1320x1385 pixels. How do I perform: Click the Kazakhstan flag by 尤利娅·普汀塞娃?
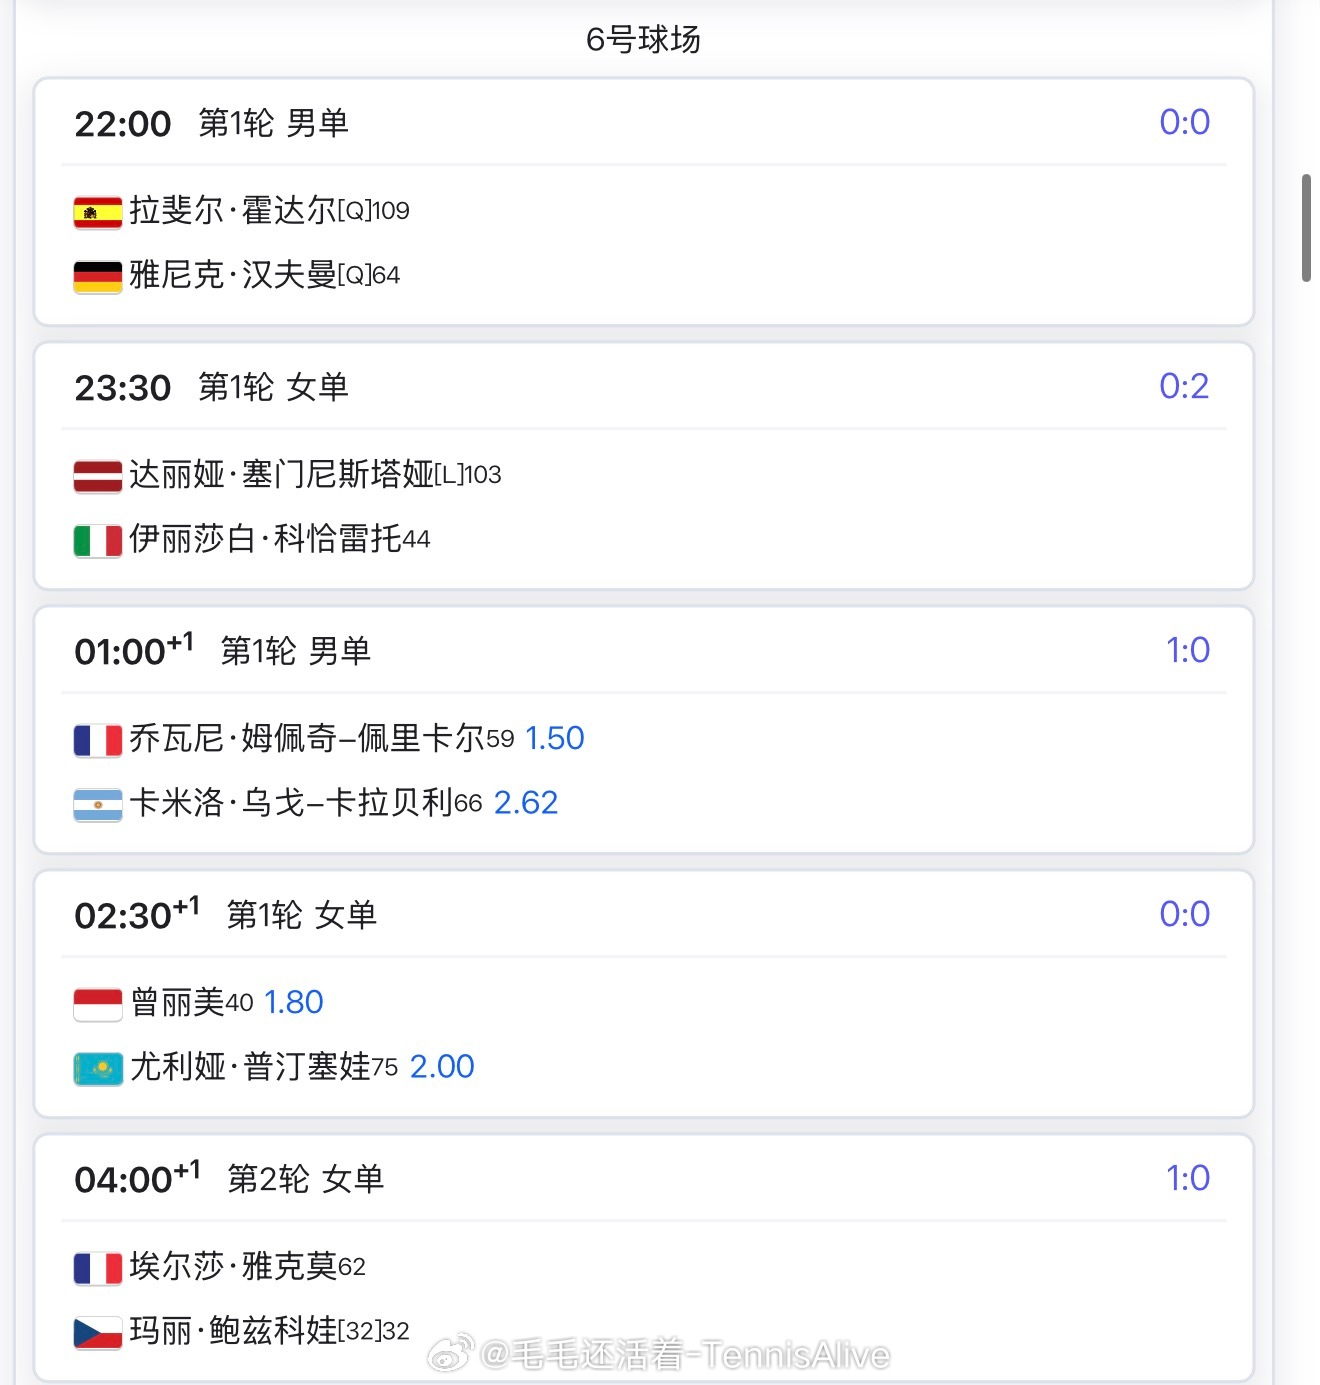coord(98,1068)
